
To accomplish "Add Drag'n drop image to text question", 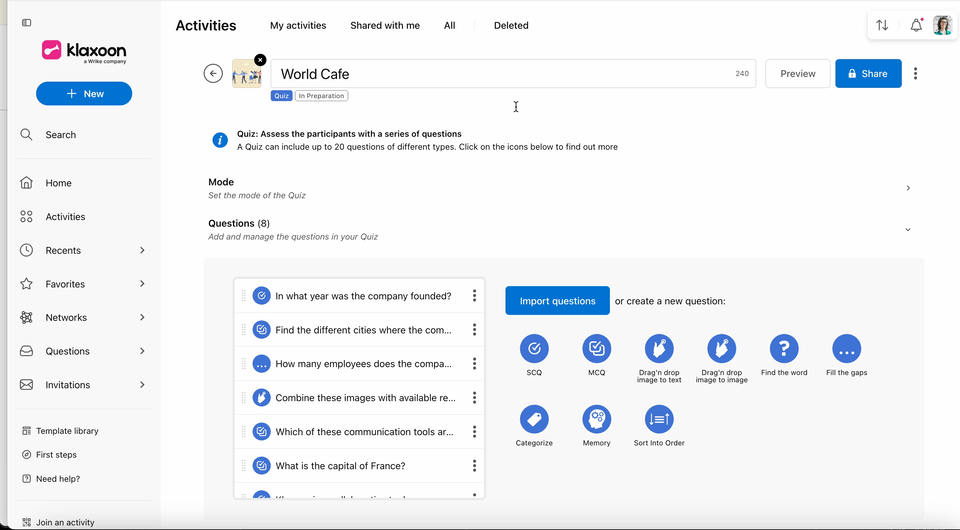I will 659,349.
